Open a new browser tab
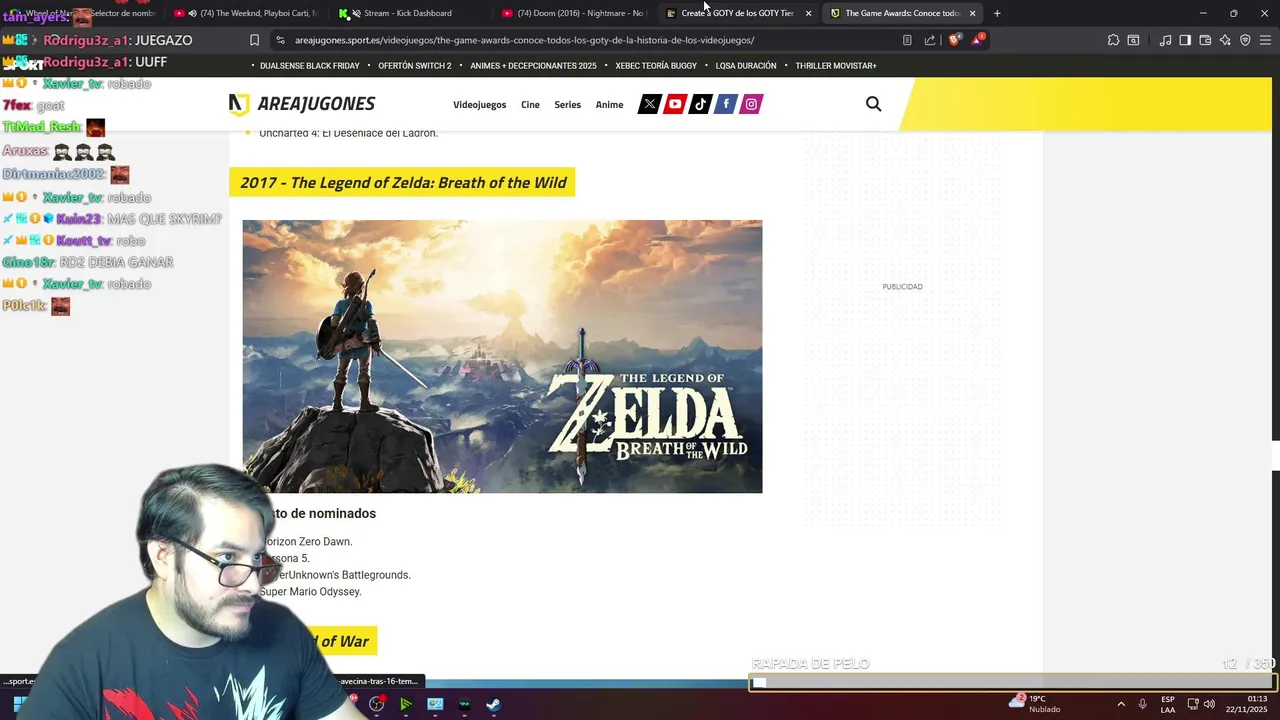This screenshot has width=1280, height=720. pyautogui.click(x=997, y=13)
